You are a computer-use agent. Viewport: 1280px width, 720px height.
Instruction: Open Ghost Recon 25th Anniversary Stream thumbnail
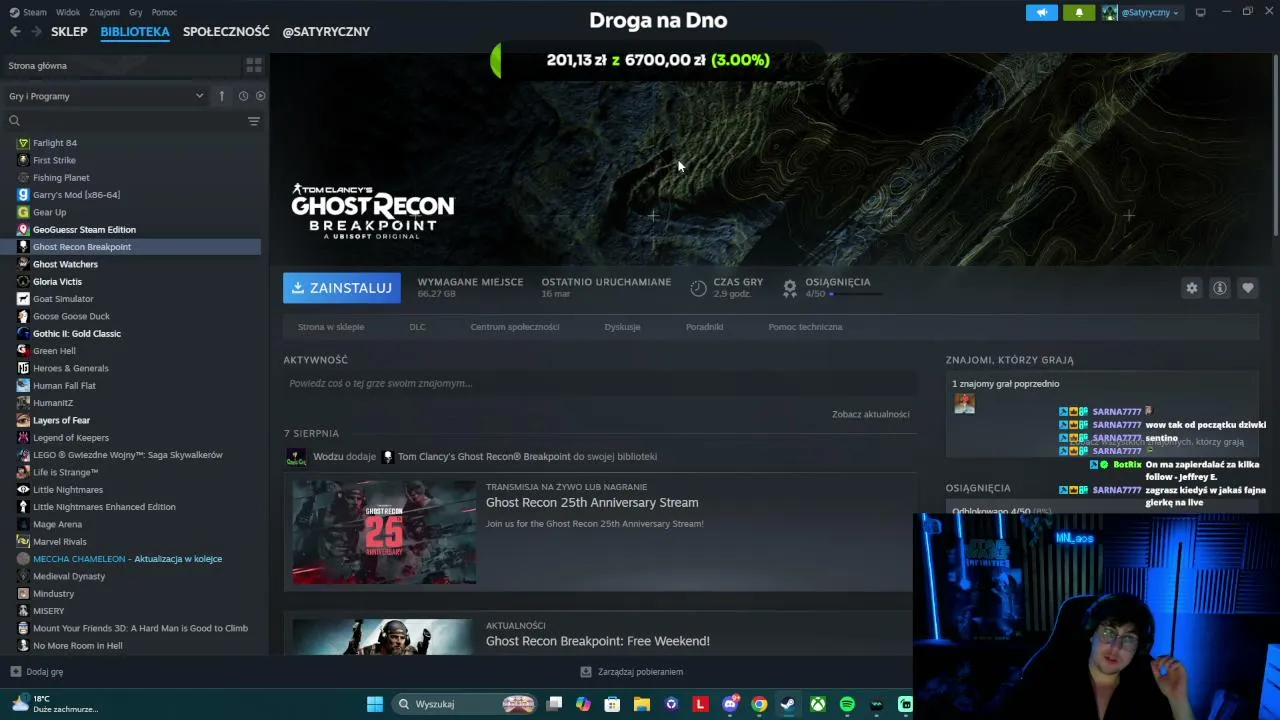(384, 532)
